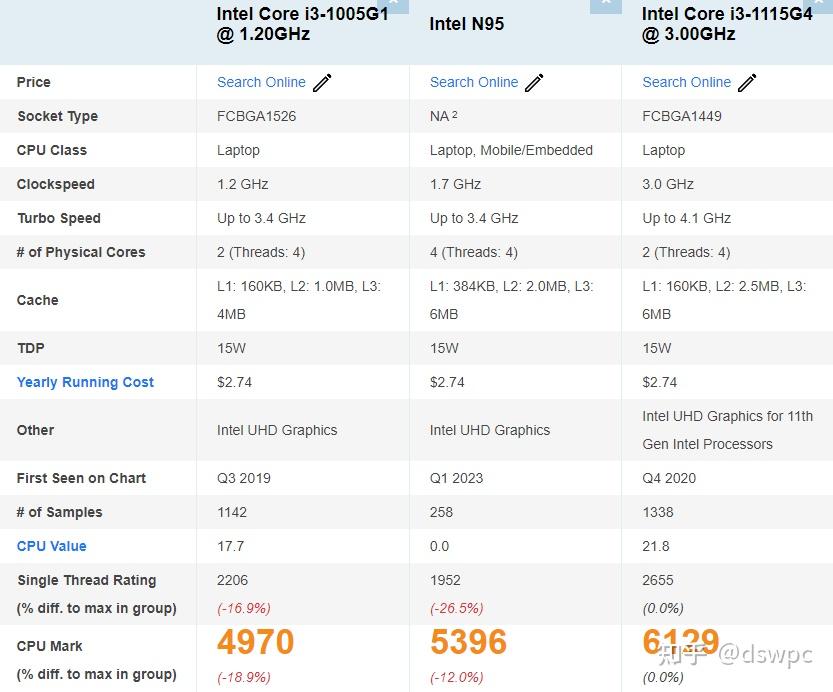Open Search Online under the Intel N95 column
The width and height of the screenshot is (833, 692).
click(x=473, y=82)
